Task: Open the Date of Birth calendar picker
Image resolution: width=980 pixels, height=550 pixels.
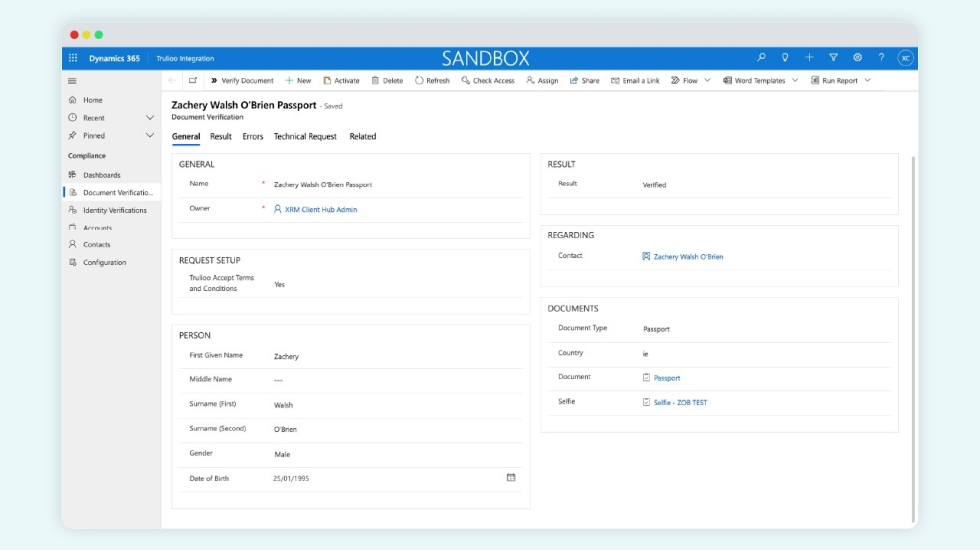Action: tap(511, 478)
